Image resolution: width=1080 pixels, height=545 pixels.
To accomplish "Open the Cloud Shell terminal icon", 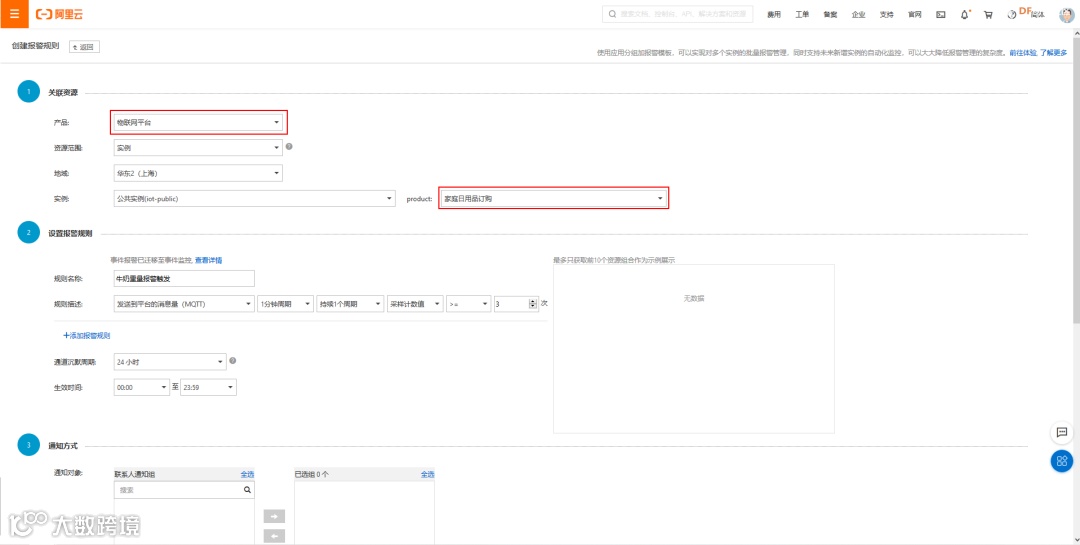I will point(941,14).
